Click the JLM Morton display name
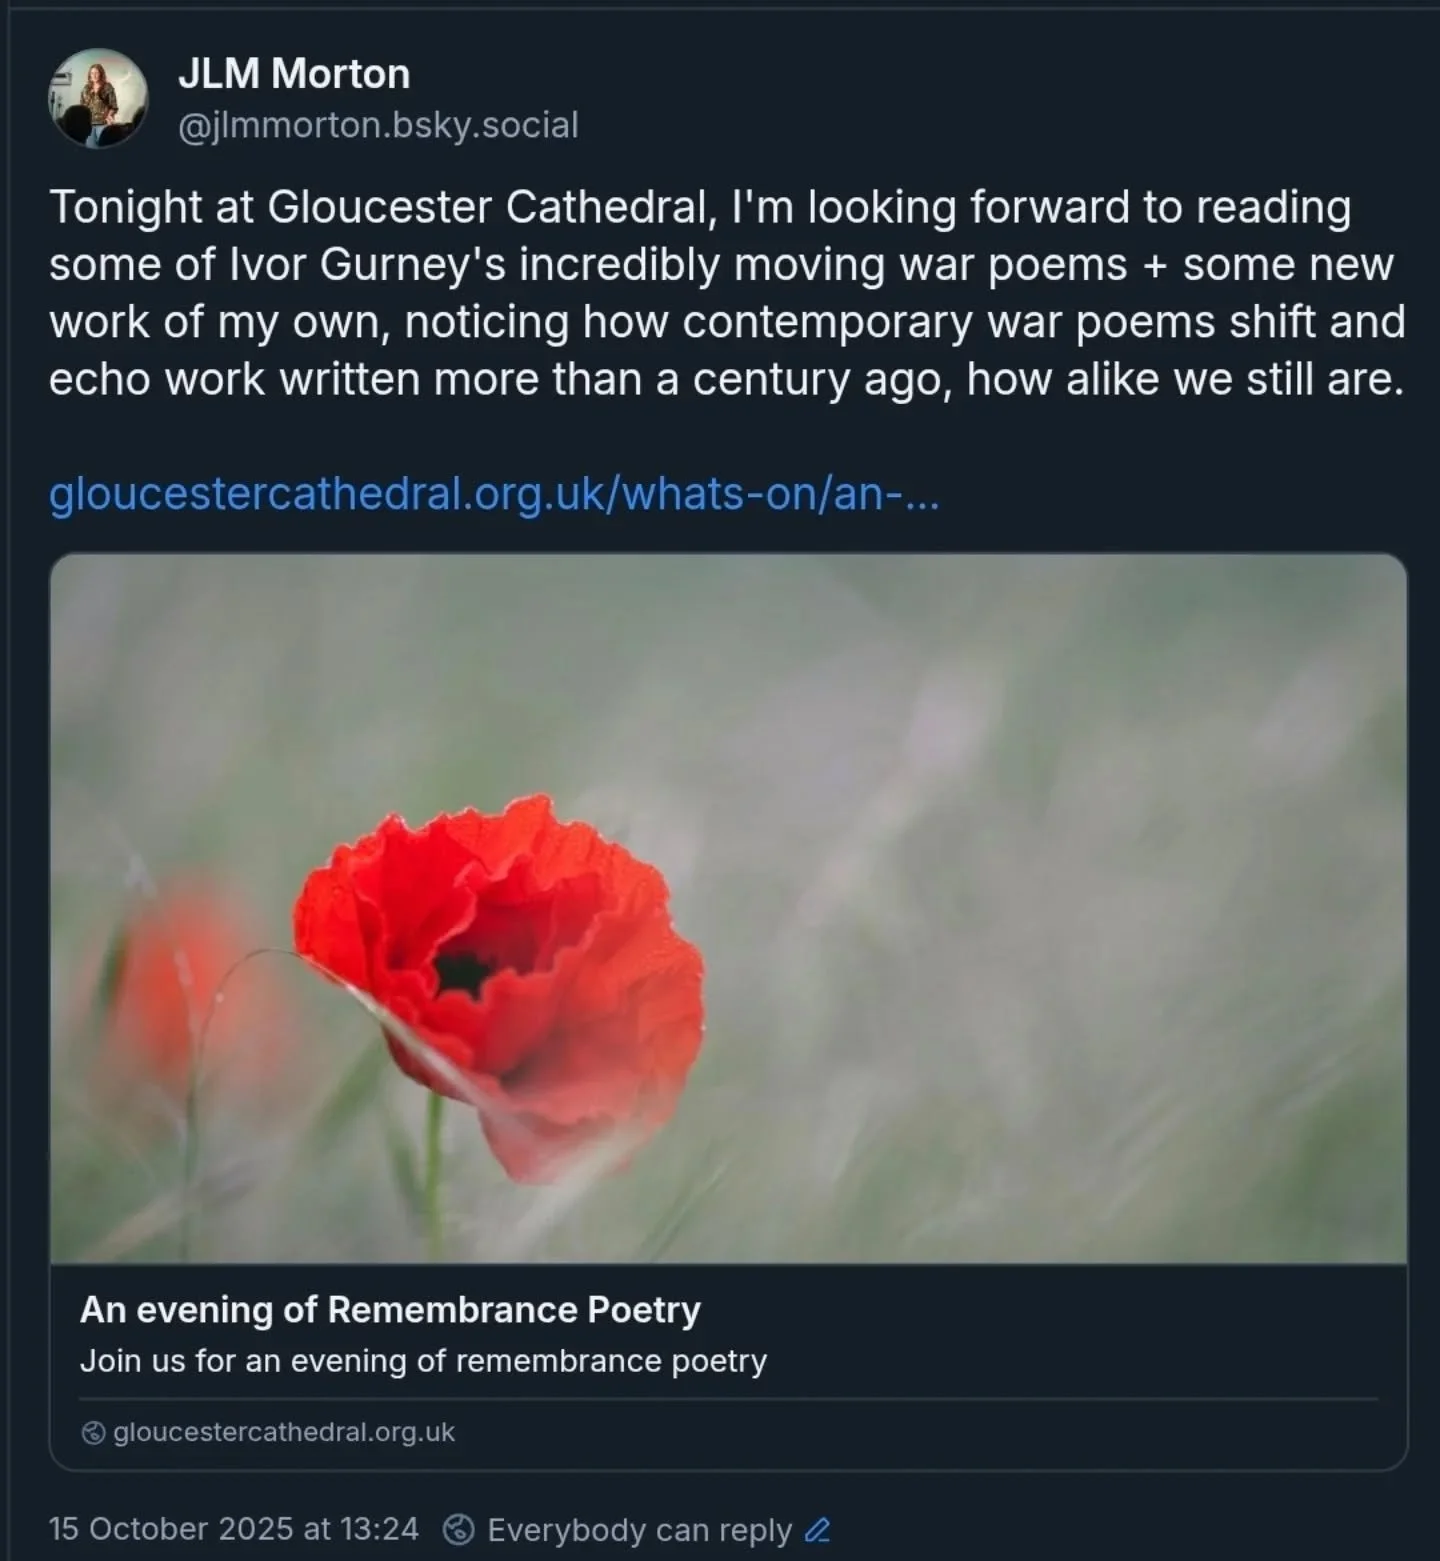The image size is (1440, 1561). (x=294, y=74)
